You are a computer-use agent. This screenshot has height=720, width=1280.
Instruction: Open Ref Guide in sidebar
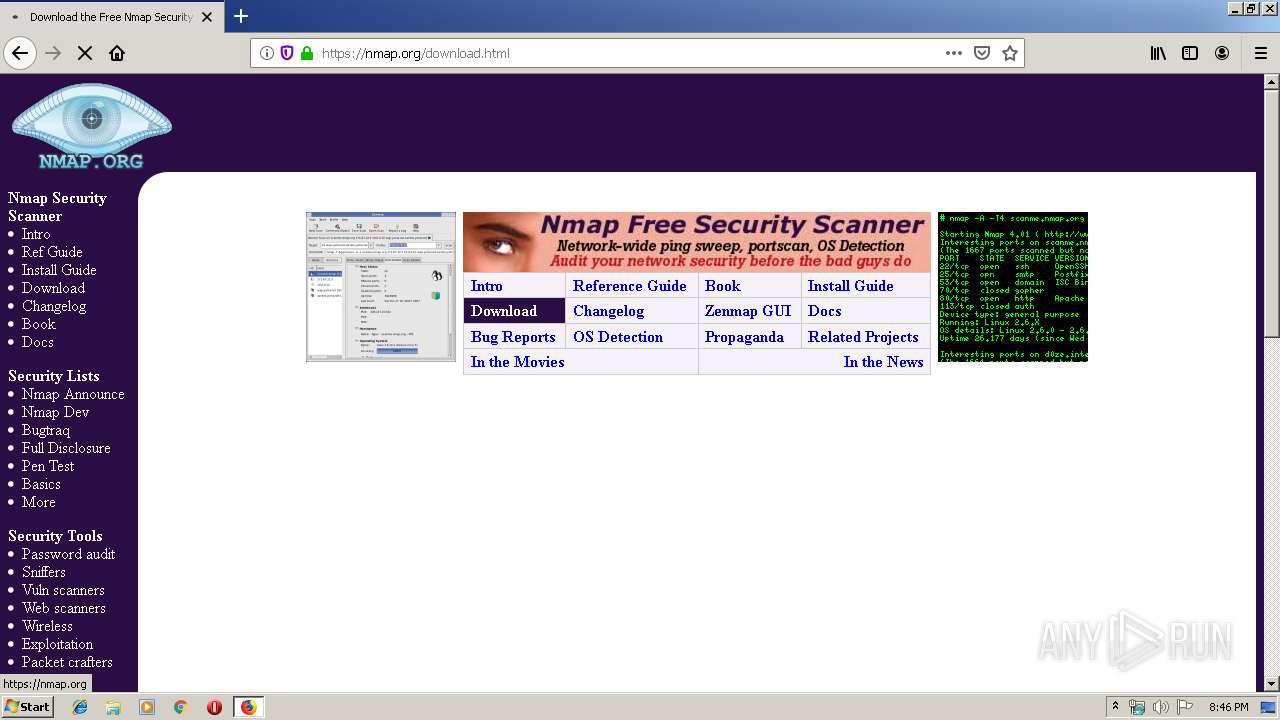click(x=52, y=252)
